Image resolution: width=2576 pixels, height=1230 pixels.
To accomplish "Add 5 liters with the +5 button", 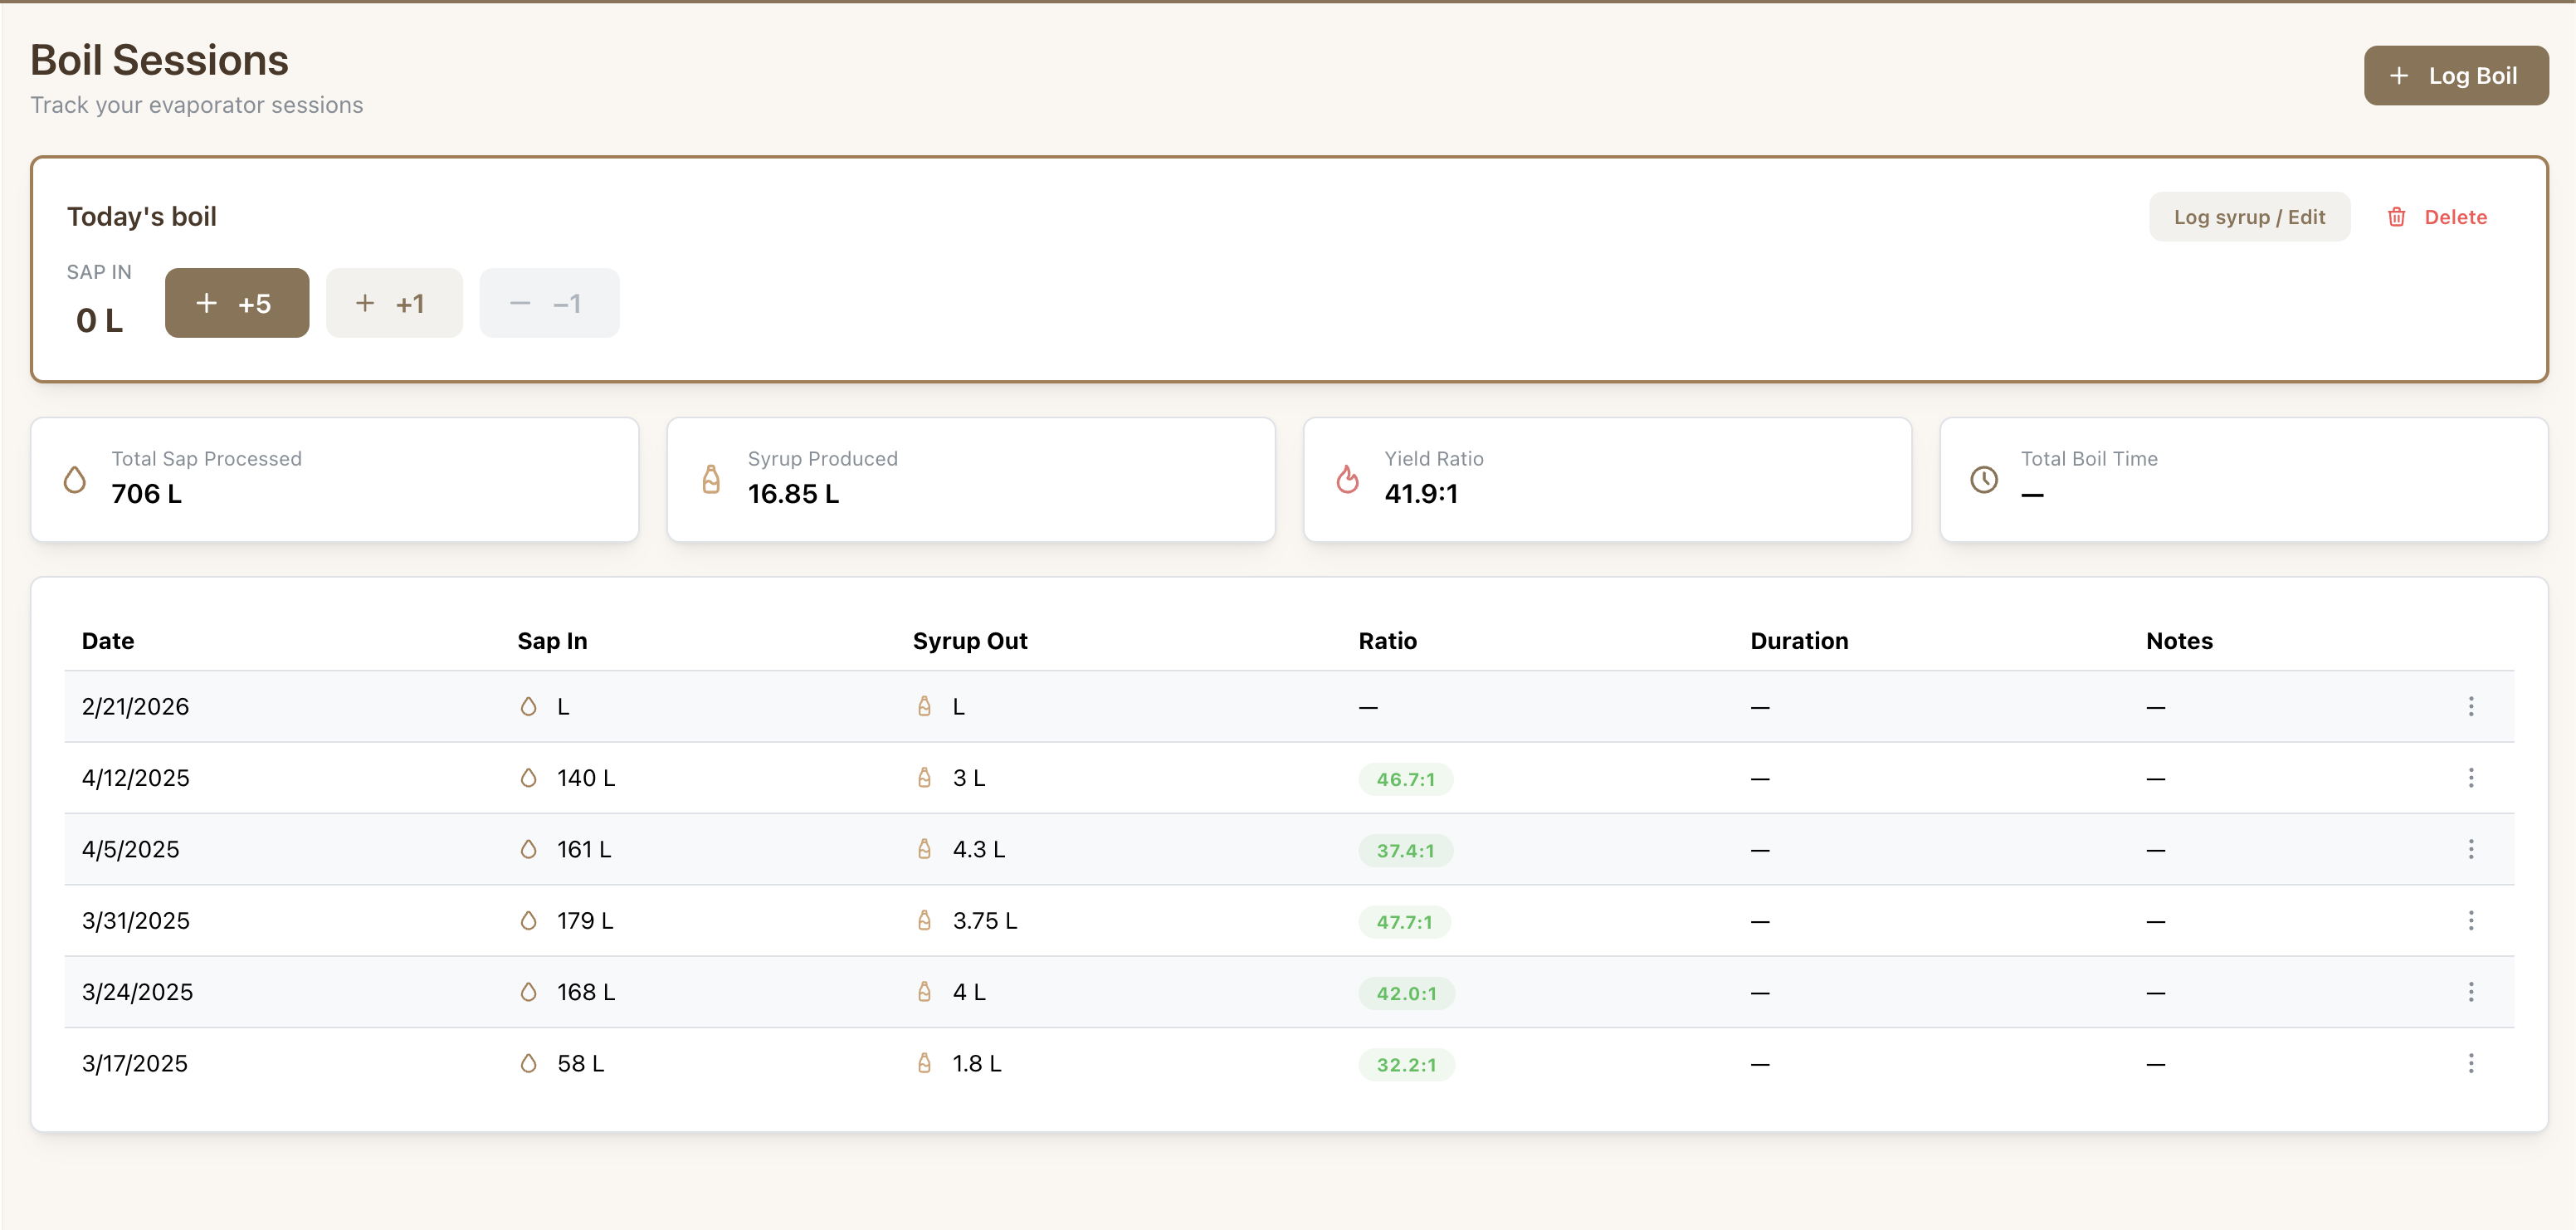I will [x=237, y=303].
